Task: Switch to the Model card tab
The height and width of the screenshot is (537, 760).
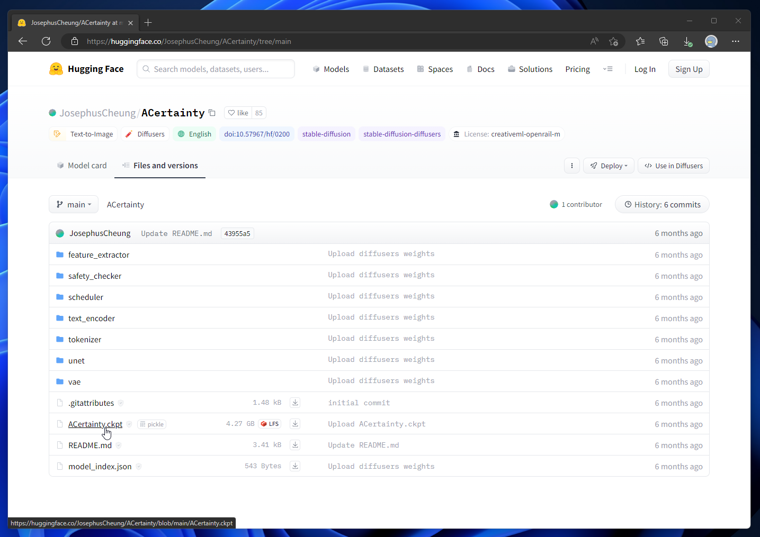Action: 81,165
